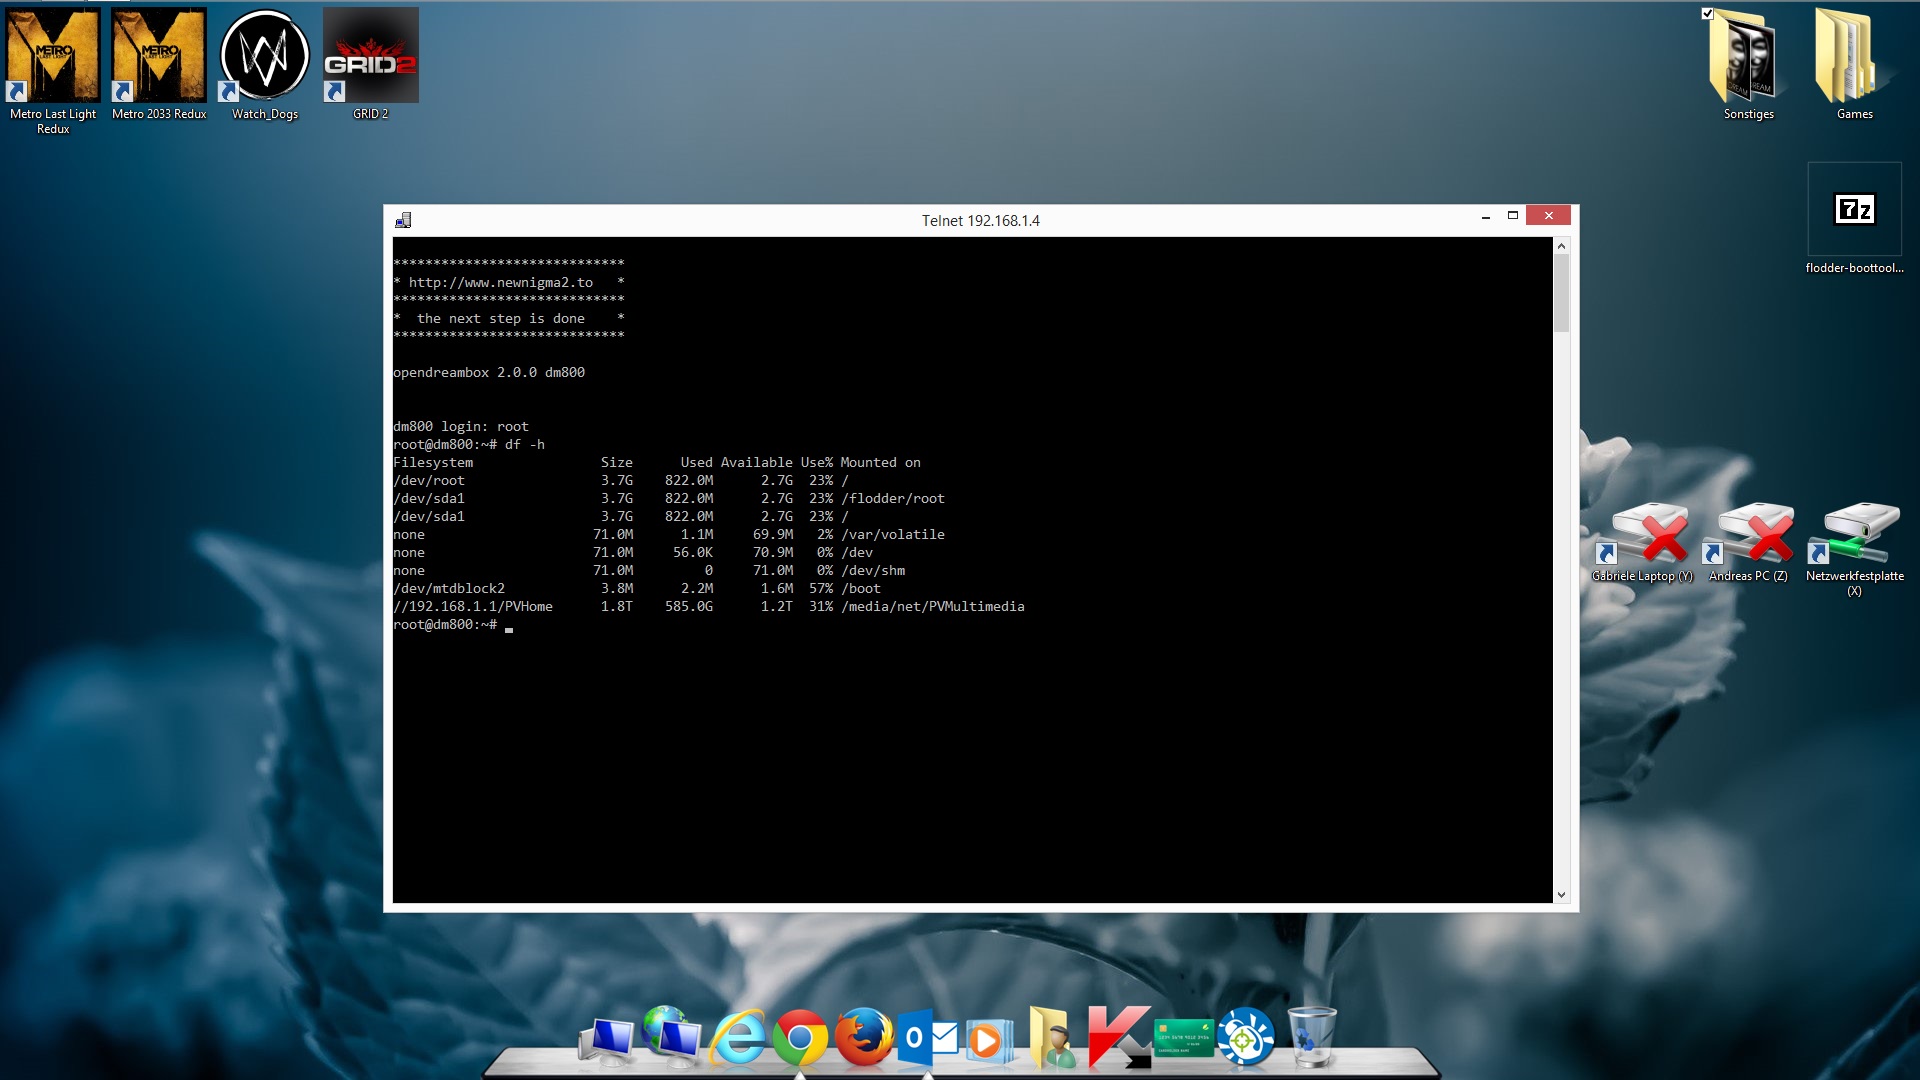The height and width of the screenshot is (1080, 1920).
Task: Open the Telnet window system menu icon
Action: pos(403,220)
